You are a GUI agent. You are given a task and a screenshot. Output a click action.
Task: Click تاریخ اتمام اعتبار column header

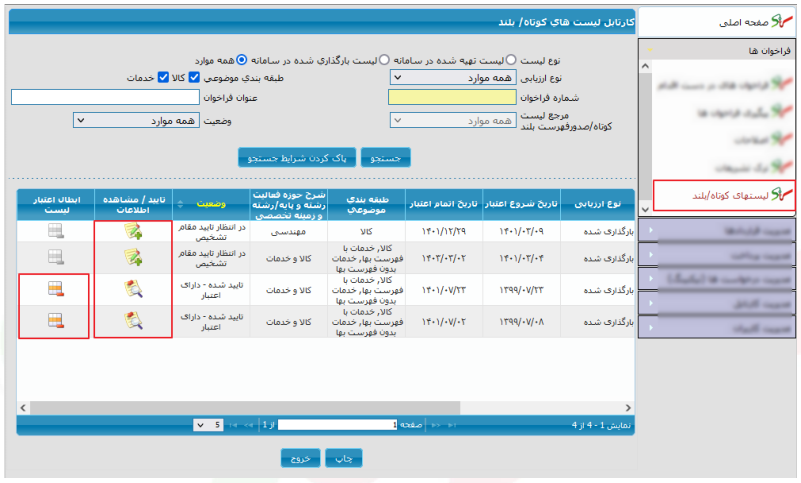(x=443, y=204)
